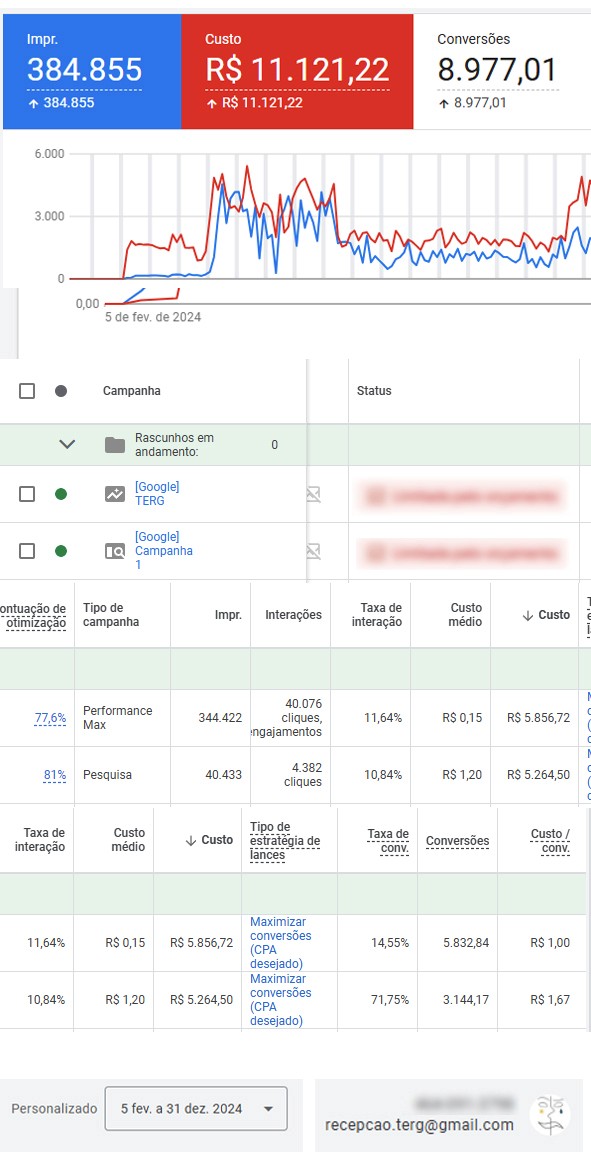591x1168 pixels.
Task: Click the account avatar icon
Action: click(550, 1115)
